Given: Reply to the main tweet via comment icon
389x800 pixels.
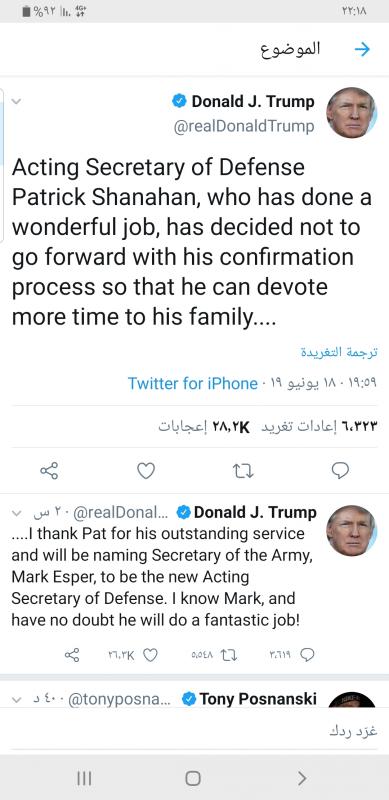Looking at the screenshot, I should click(x=340, y=470).
